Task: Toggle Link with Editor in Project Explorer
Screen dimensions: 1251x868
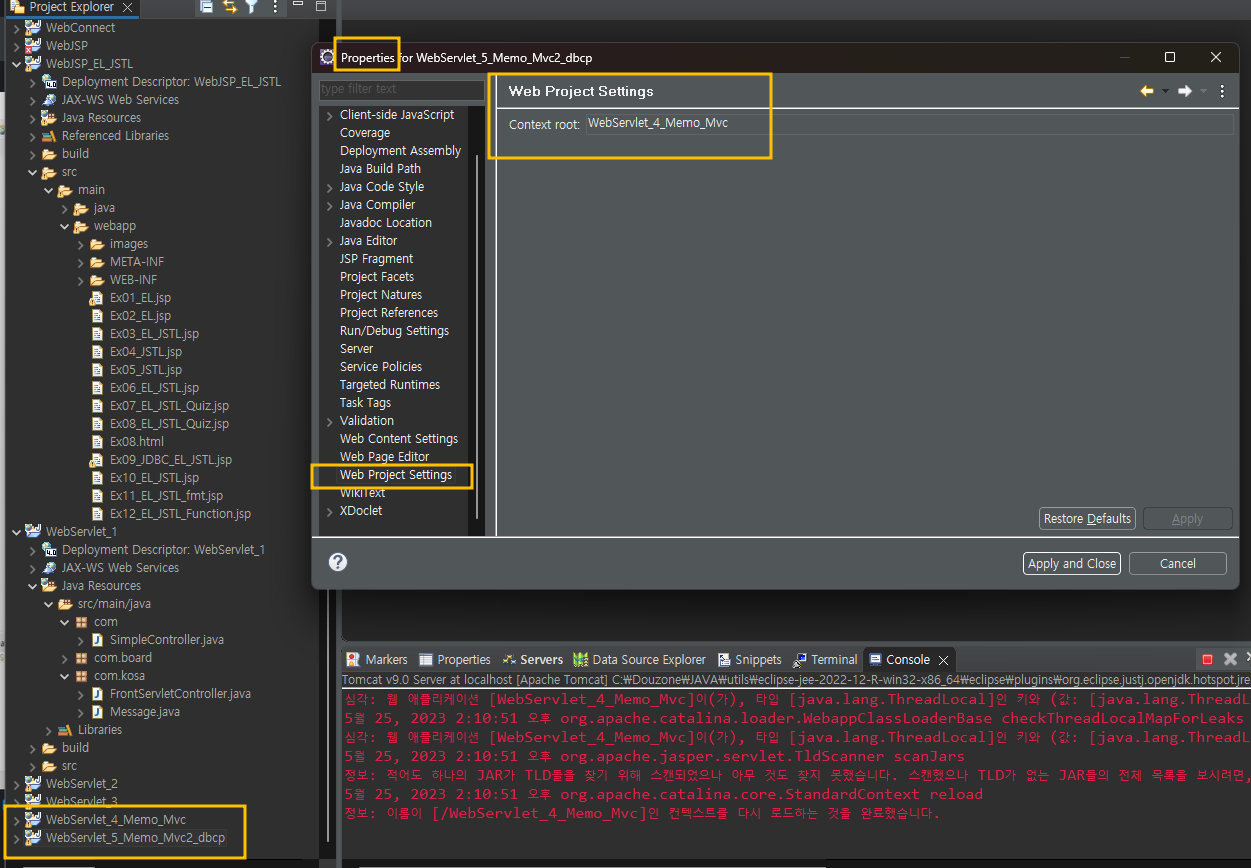Action: (230, 7)
